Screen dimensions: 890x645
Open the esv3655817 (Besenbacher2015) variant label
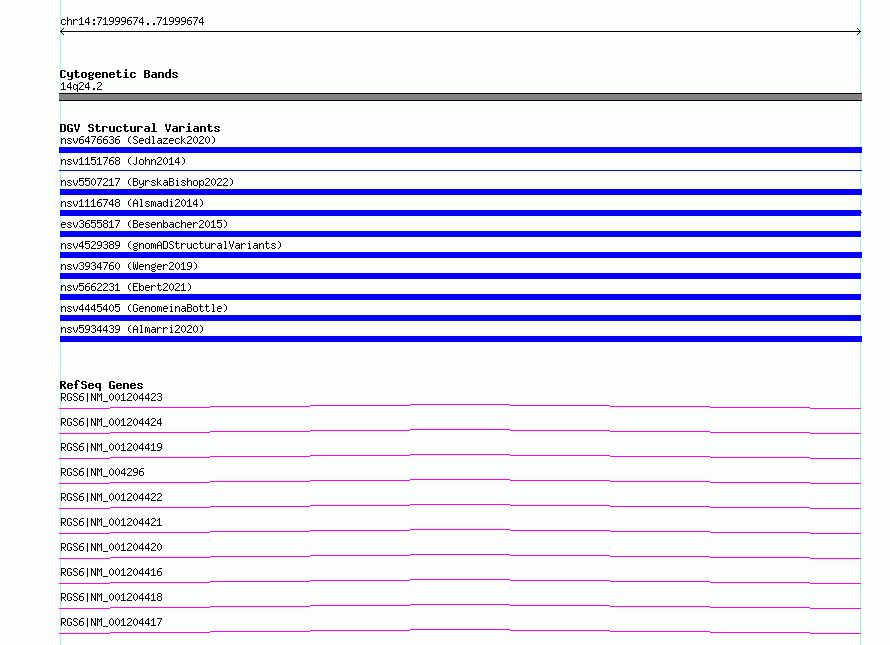tap(144, 224)
